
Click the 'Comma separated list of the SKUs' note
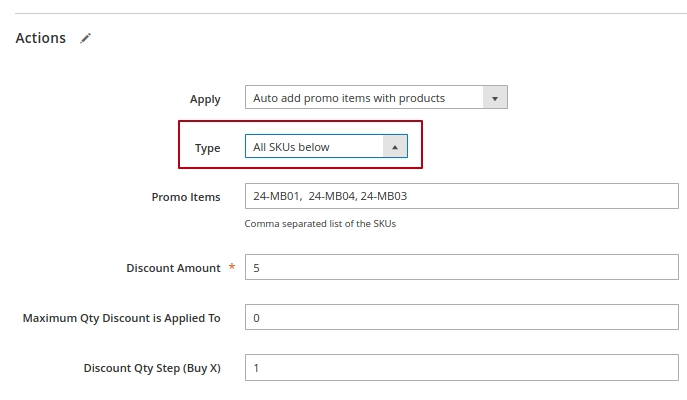click(320, 224)
